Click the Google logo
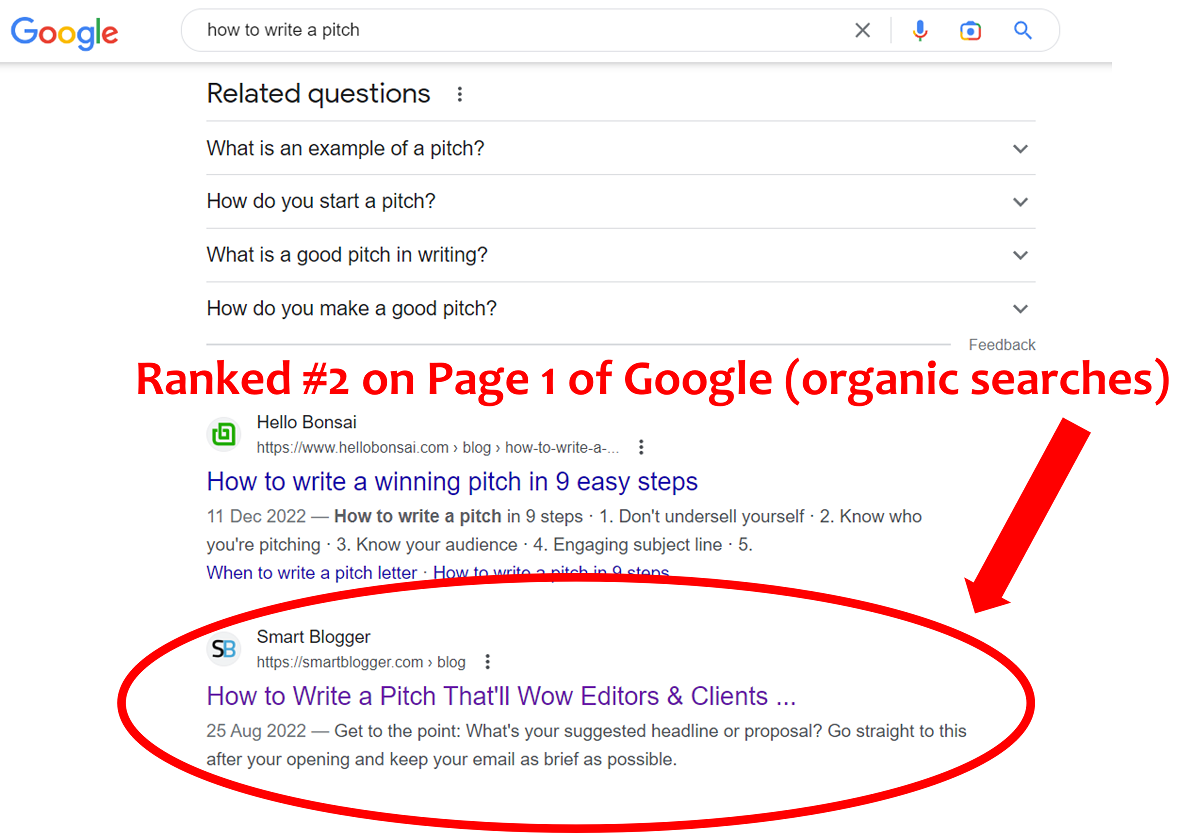The image size is (1200, 833). (64, 32)
